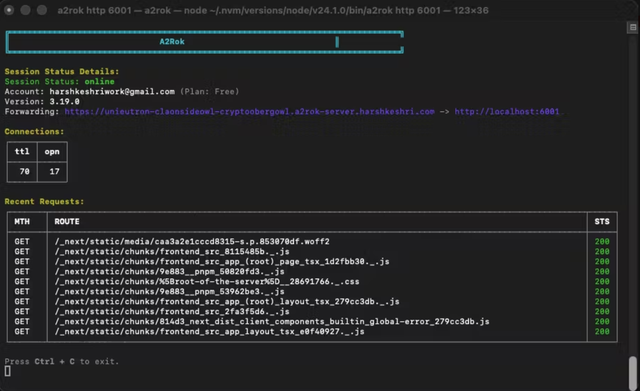Click the 200 status of the global-error row

pyautogui.click(x=602, y=322)
